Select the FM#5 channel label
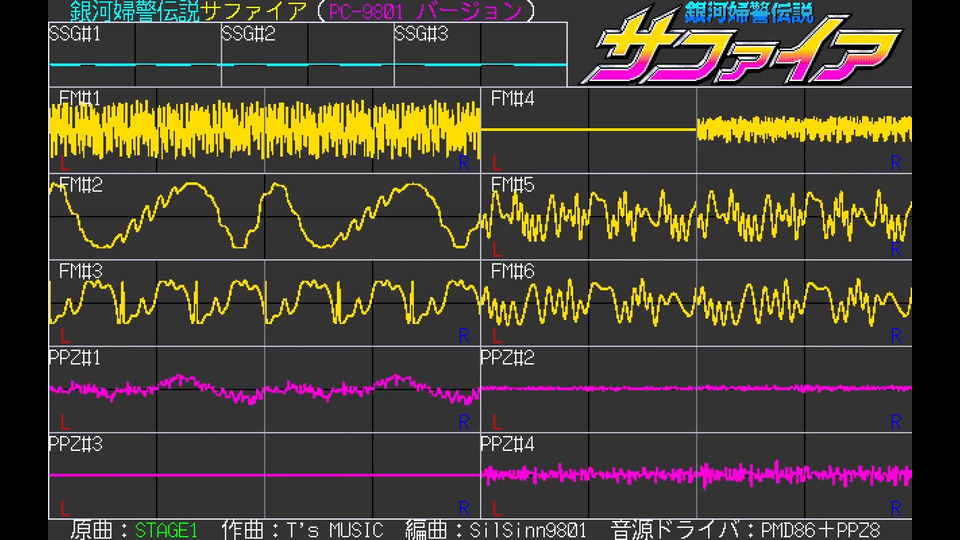960x540 pixels. pos(512,185)
